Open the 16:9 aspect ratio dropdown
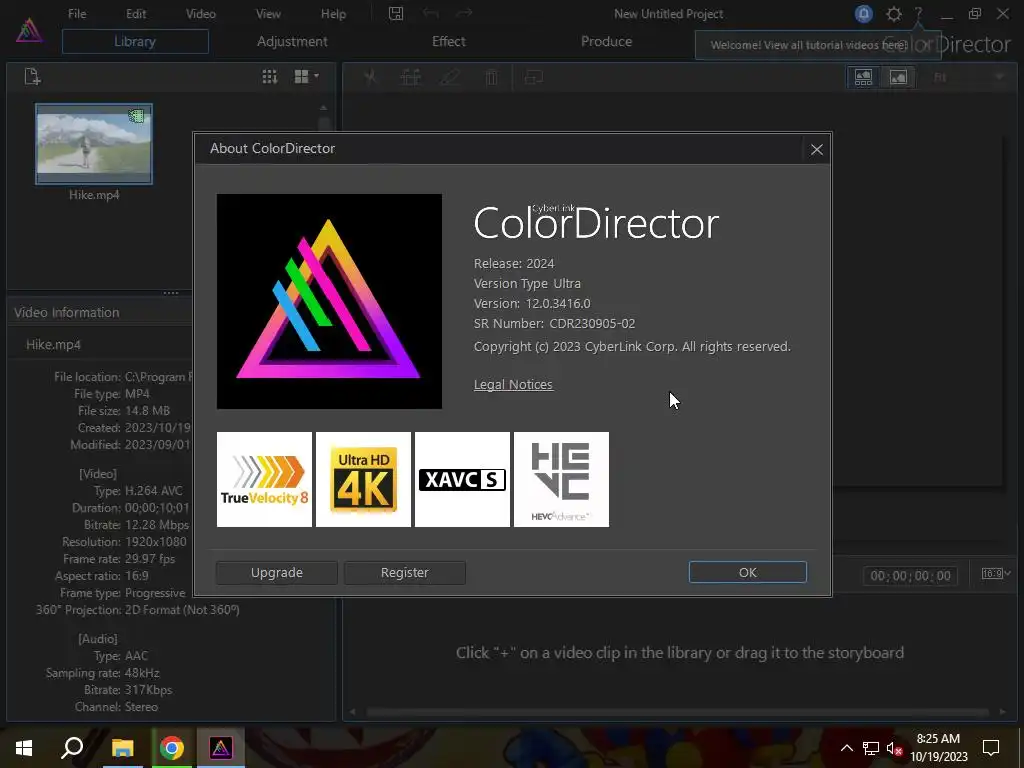Screen dimensions: 1024x768 995,573
